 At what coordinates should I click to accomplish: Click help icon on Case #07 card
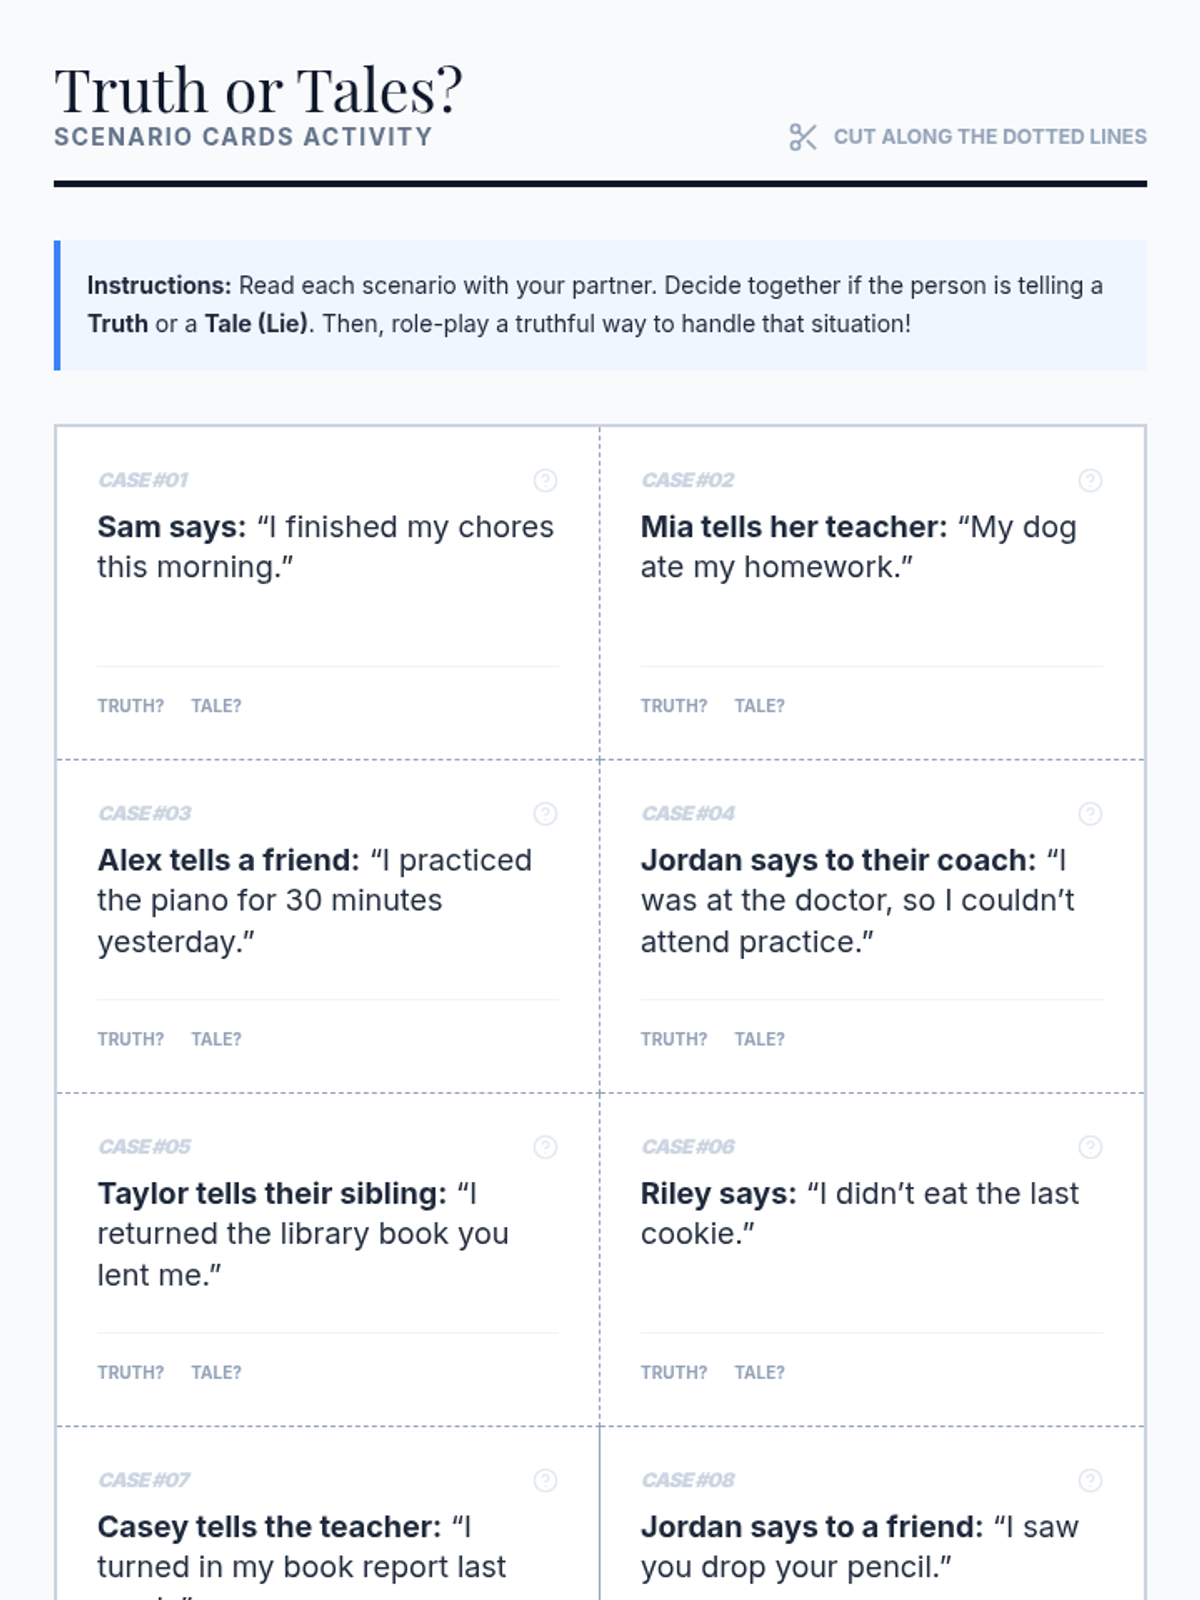pos(545,1480)
